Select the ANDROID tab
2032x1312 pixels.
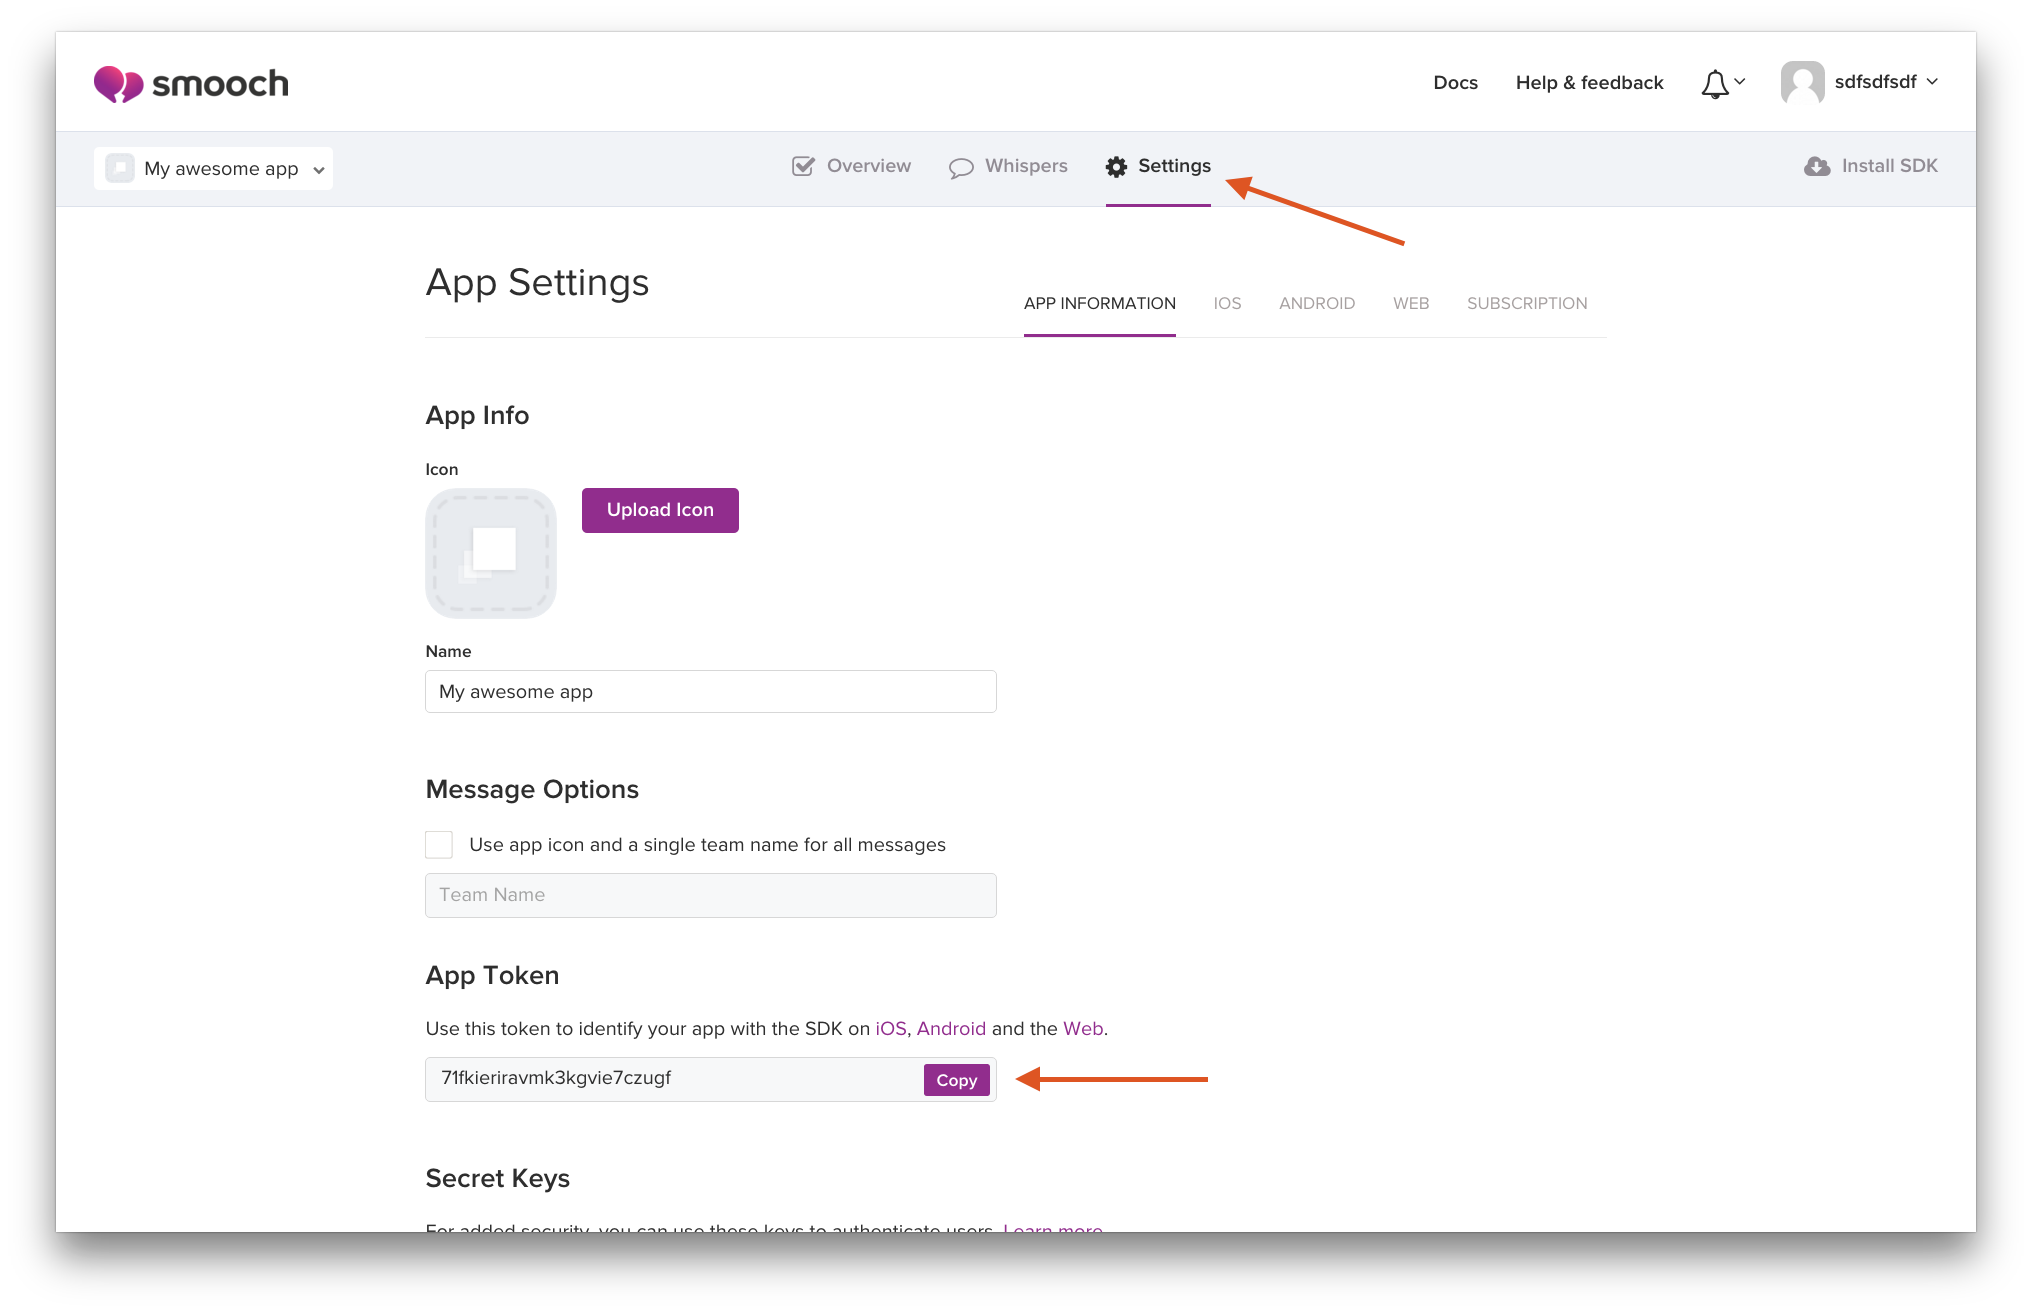[x=1317, y=303]
